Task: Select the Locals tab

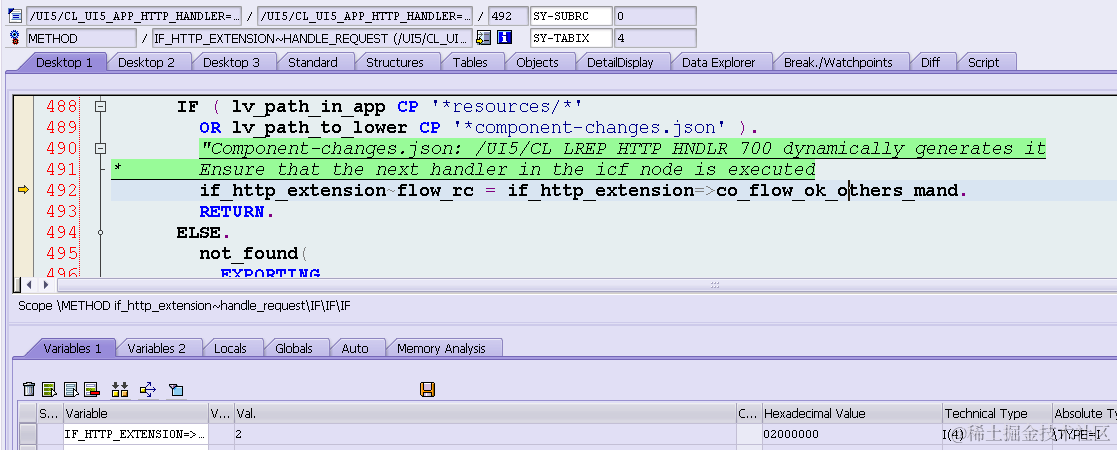Action: (x=230, y=348)
